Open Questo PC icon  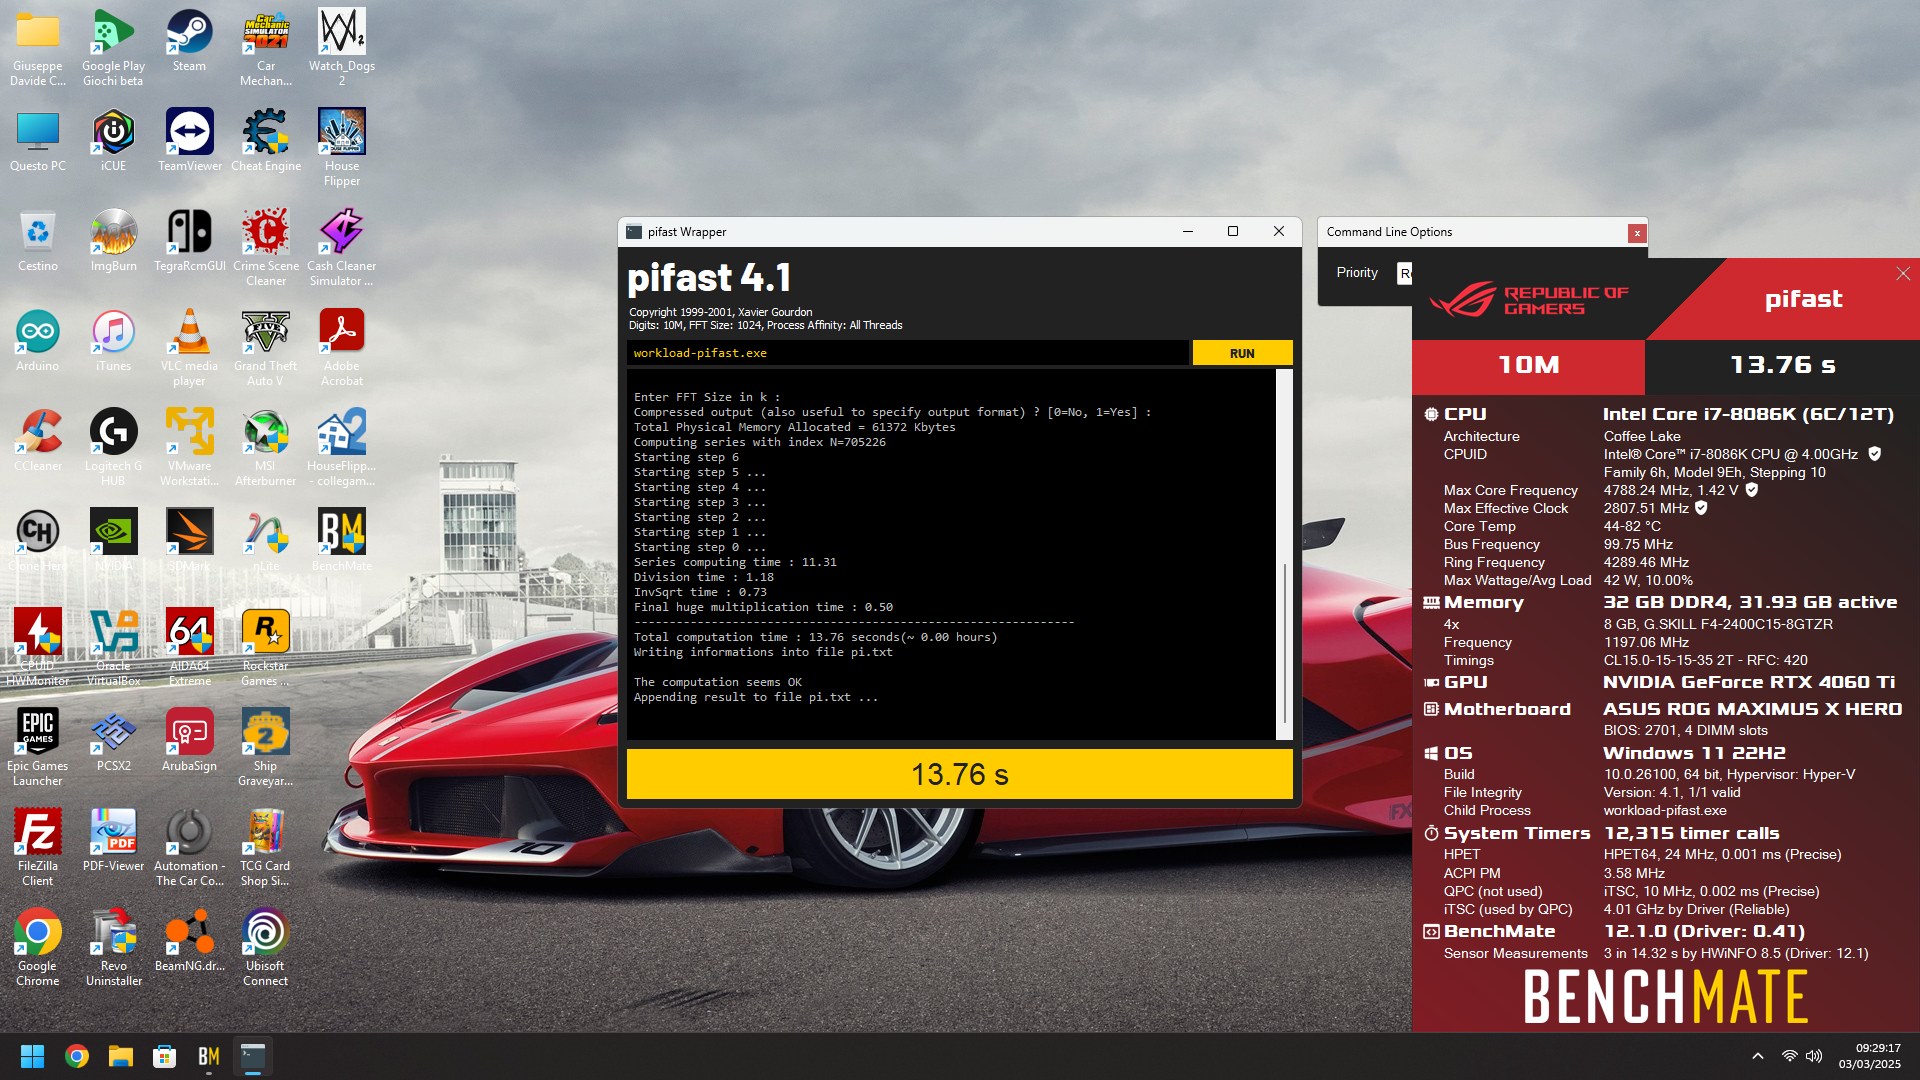point(38,141)
